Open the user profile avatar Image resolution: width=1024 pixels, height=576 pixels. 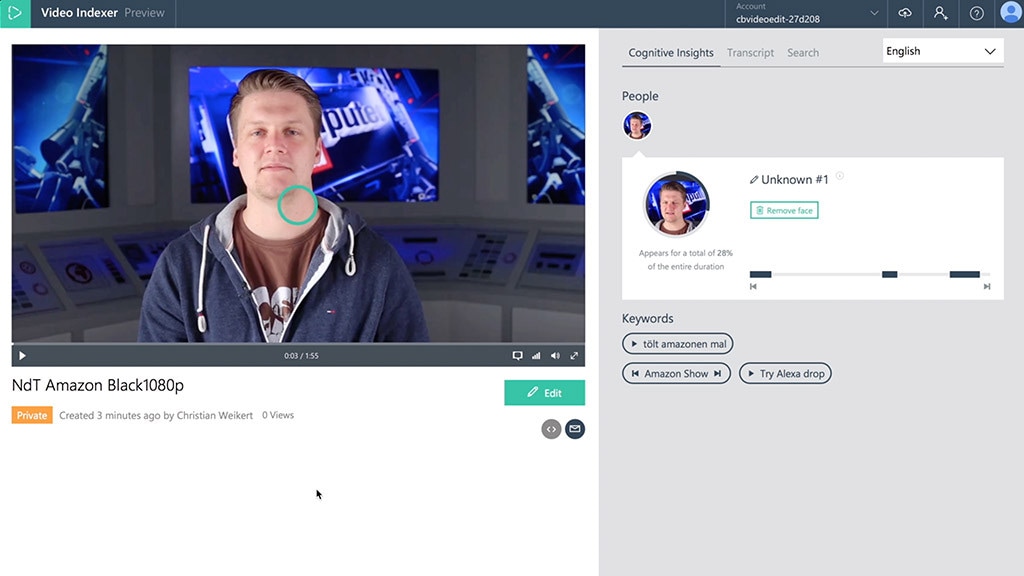[x=1010, y=12]
